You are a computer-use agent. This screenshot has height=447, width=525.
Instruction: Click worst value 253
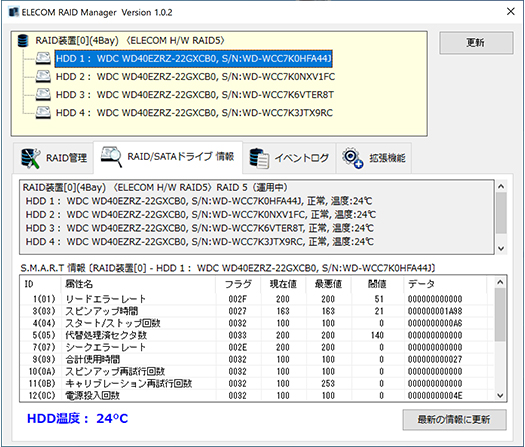(328, 383)
